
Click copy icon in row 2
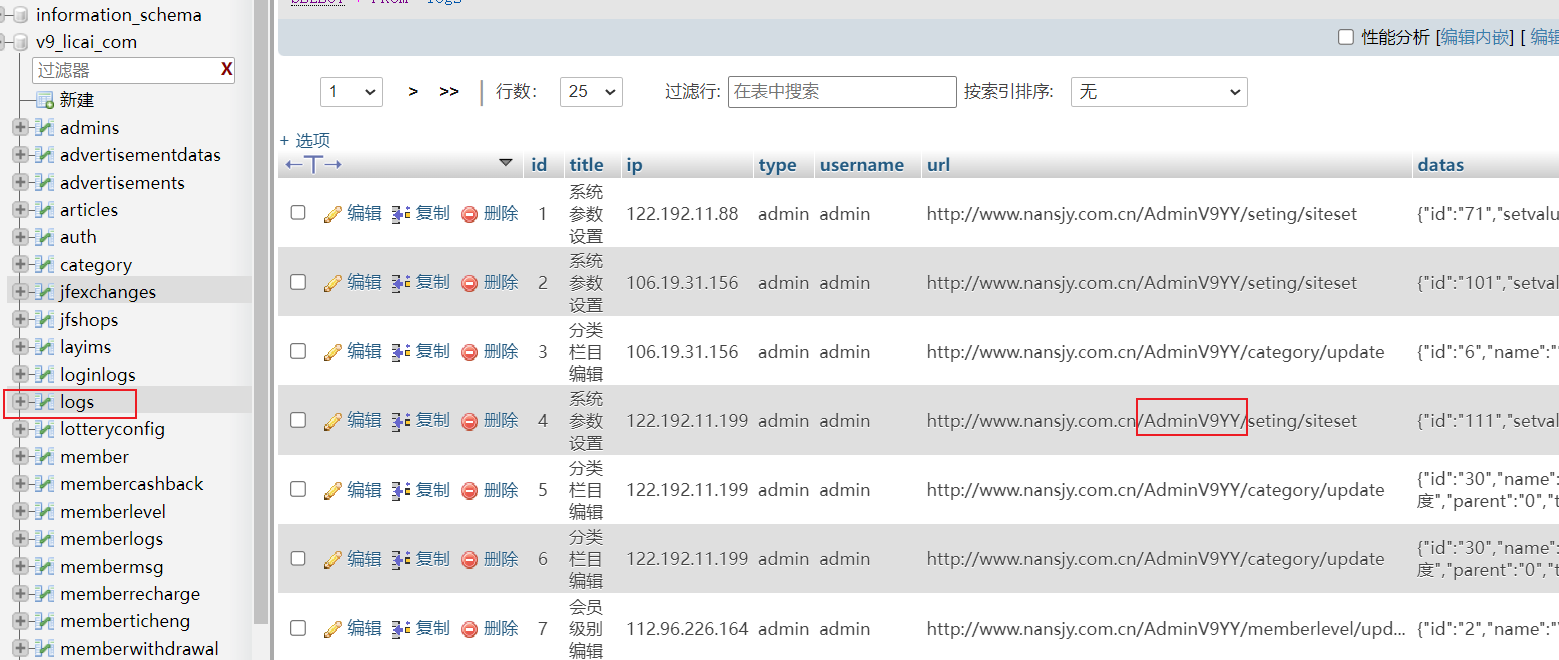tap(402, 283)
